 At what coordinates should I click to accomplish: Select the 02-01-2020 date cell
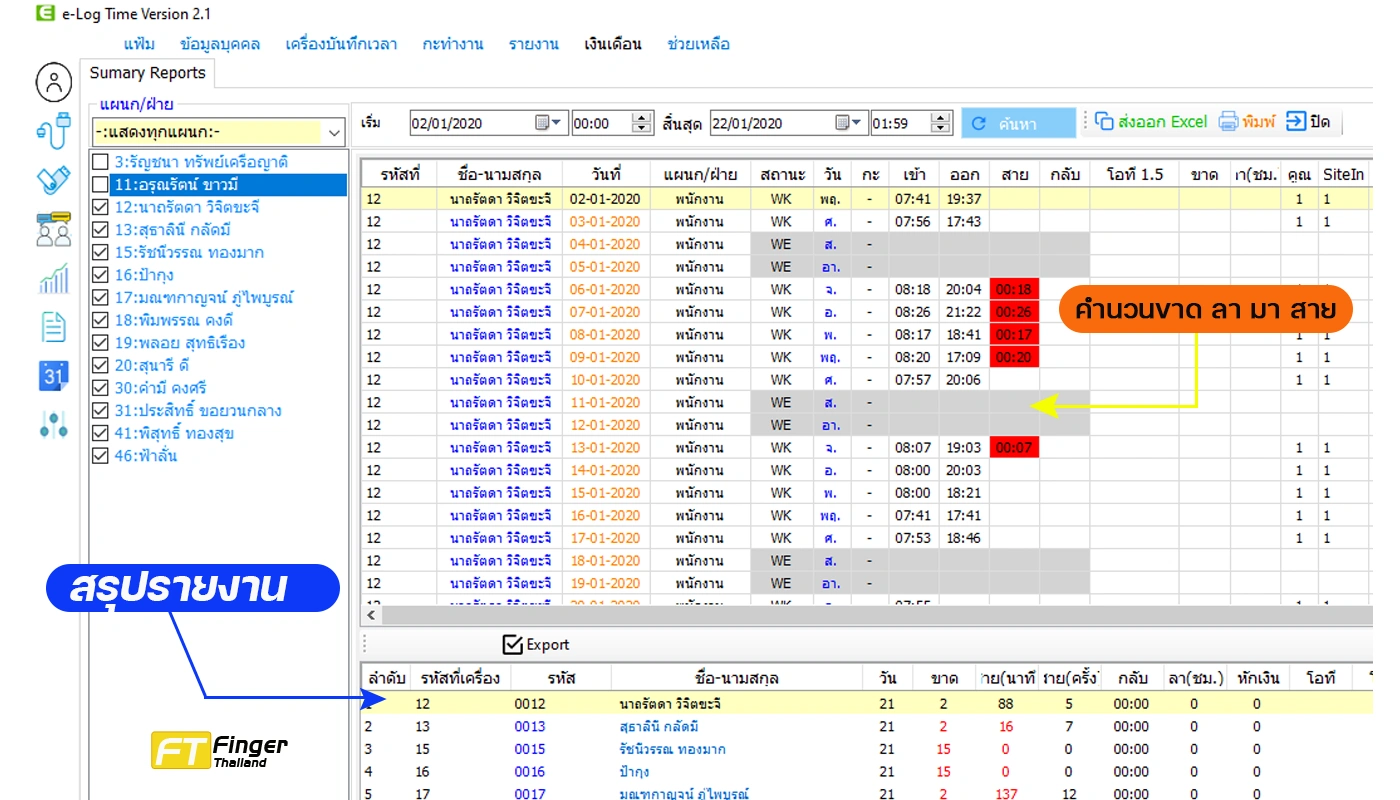coord(605,199)
